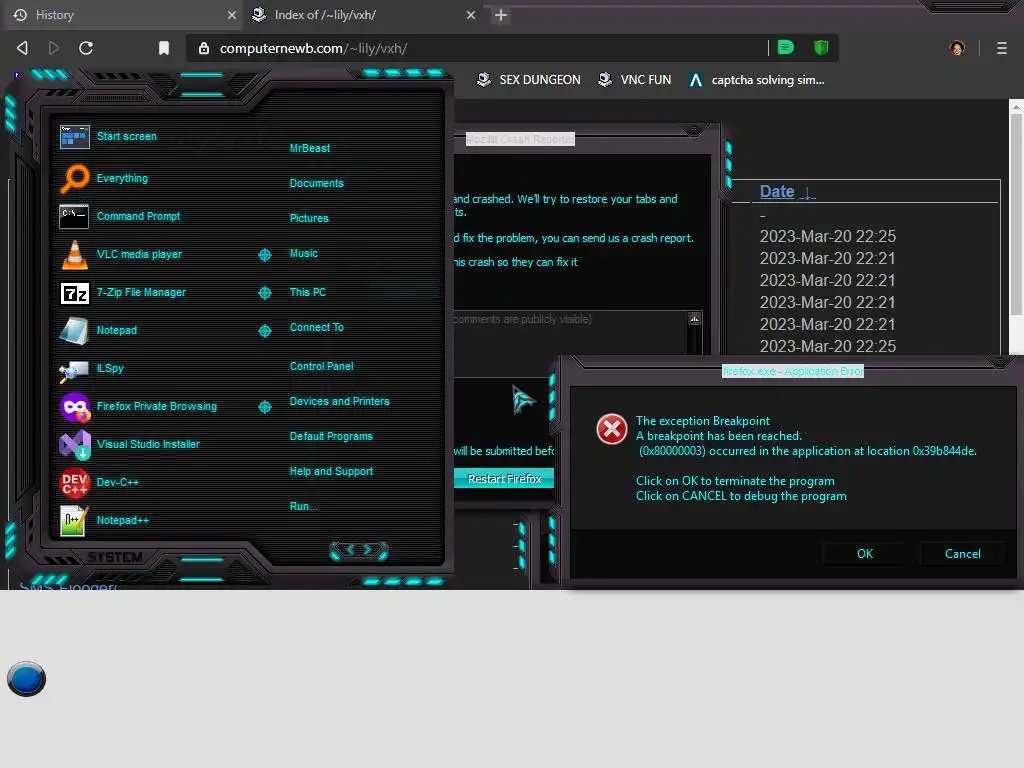
Task: Launch the ILSpy icon
Action: [74, 370]
